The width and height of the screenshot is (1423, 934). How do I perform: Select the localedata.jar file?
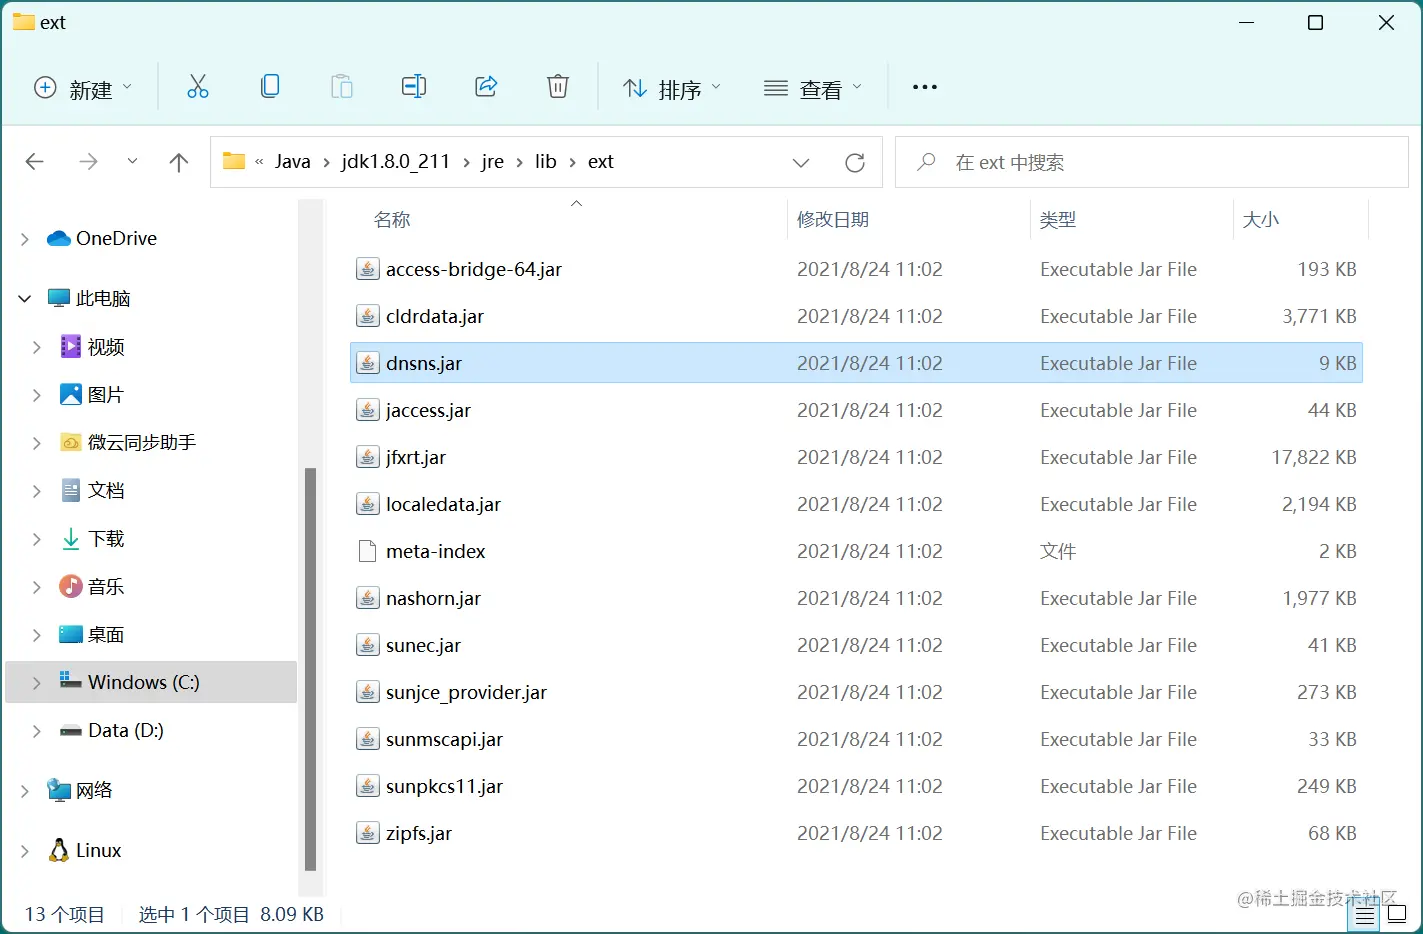coord(856,504)
